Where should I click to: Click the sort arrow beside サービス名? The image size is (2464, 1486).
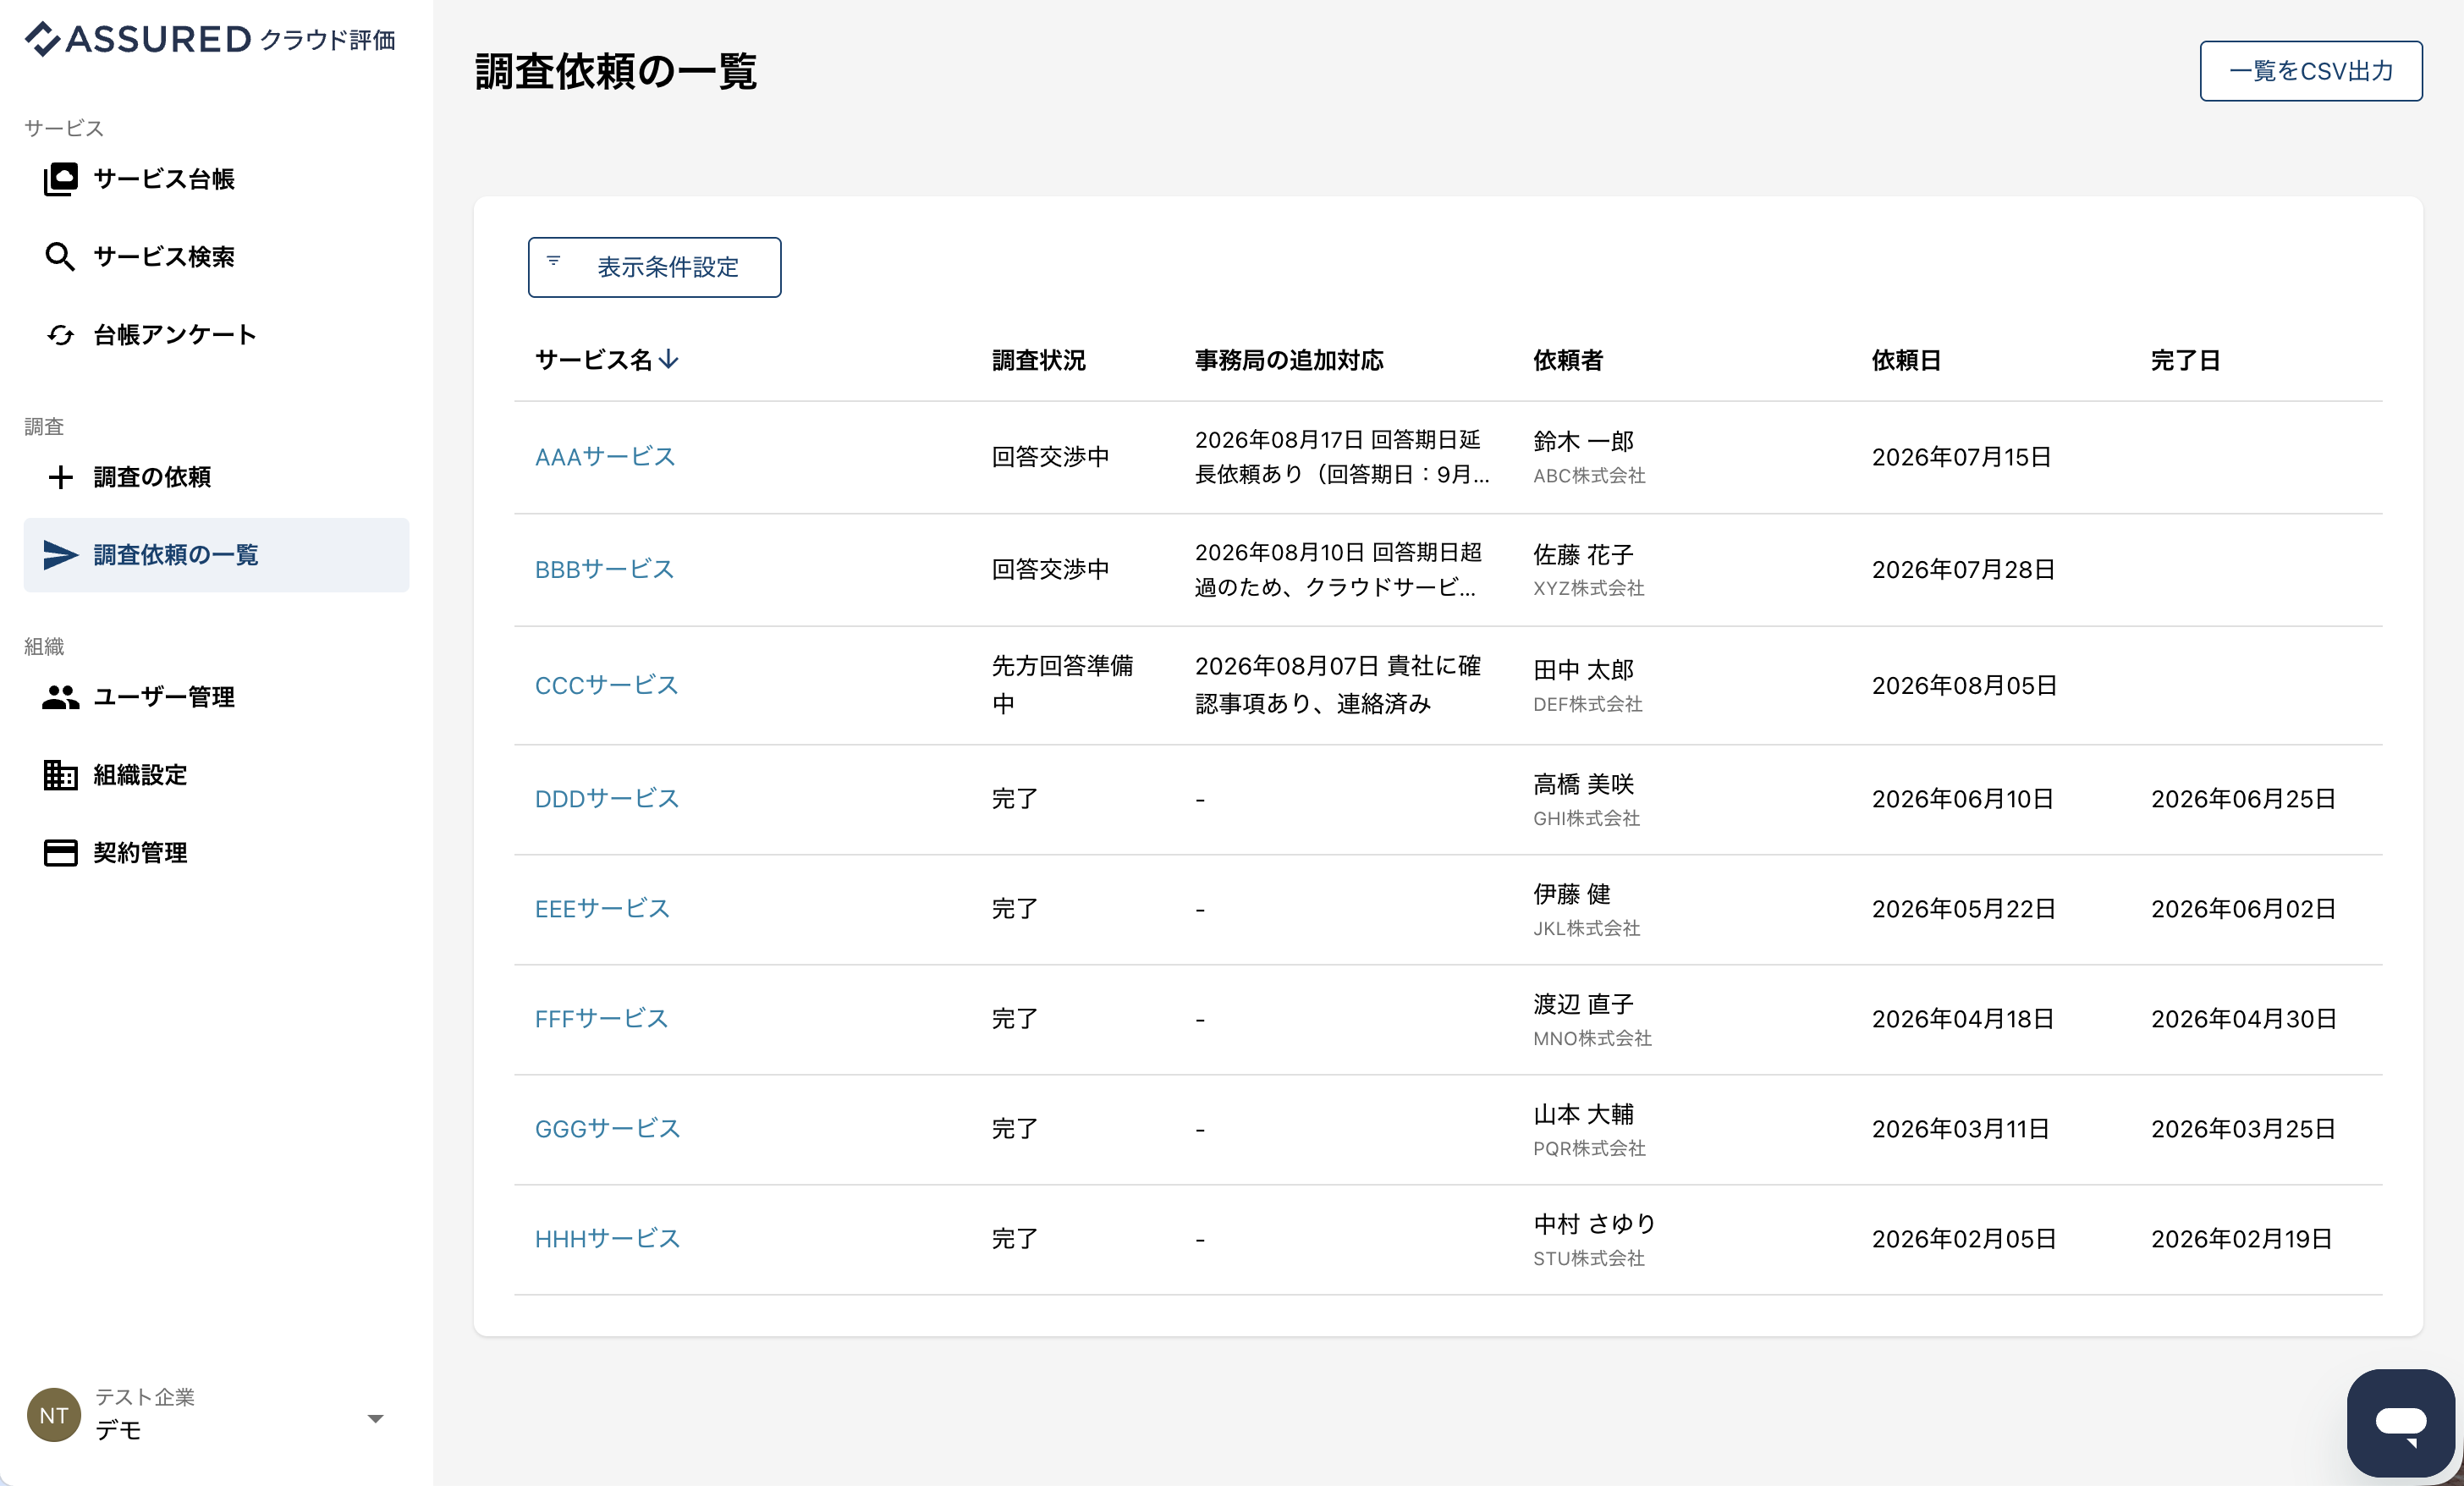point(669,359)
